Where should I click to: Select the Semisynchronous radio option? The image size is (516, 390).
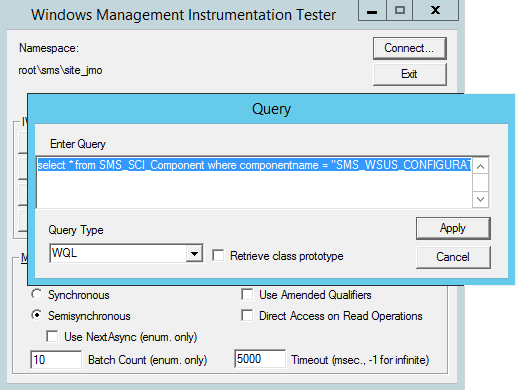click(37, 315)
